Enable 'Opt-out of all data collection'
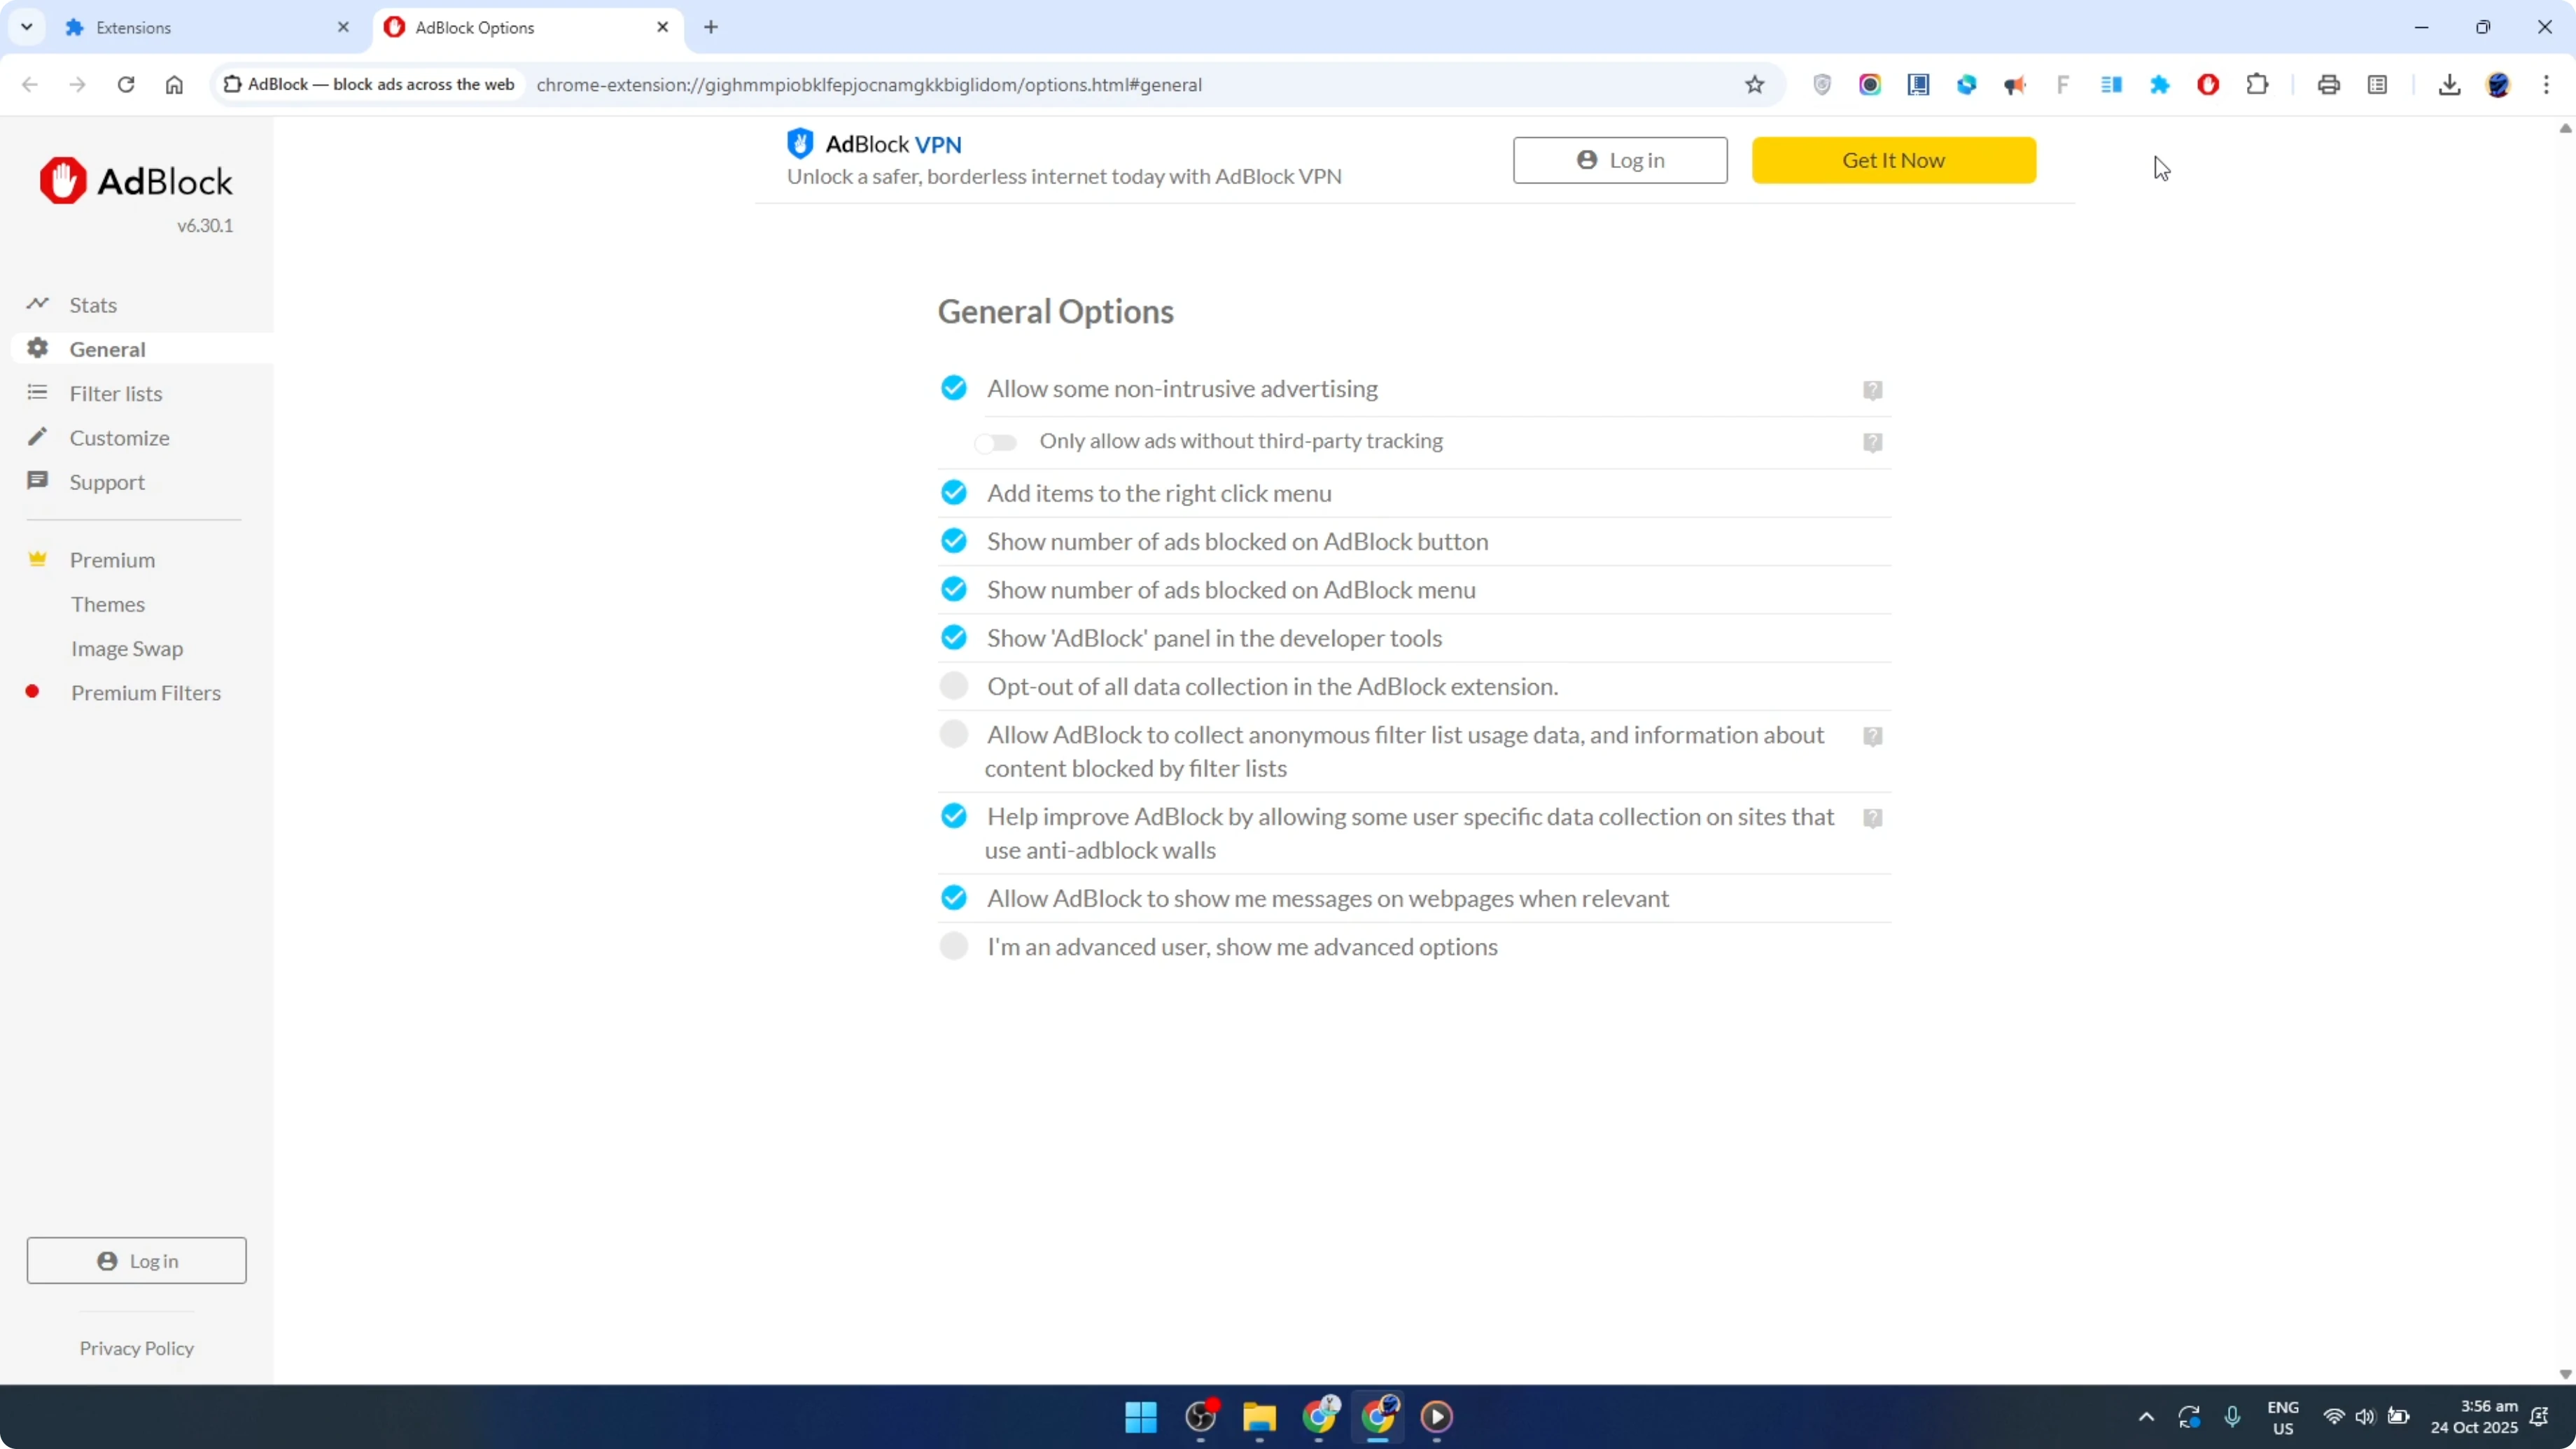This screenshot has width=2576, height=1449. click(954, 685)
